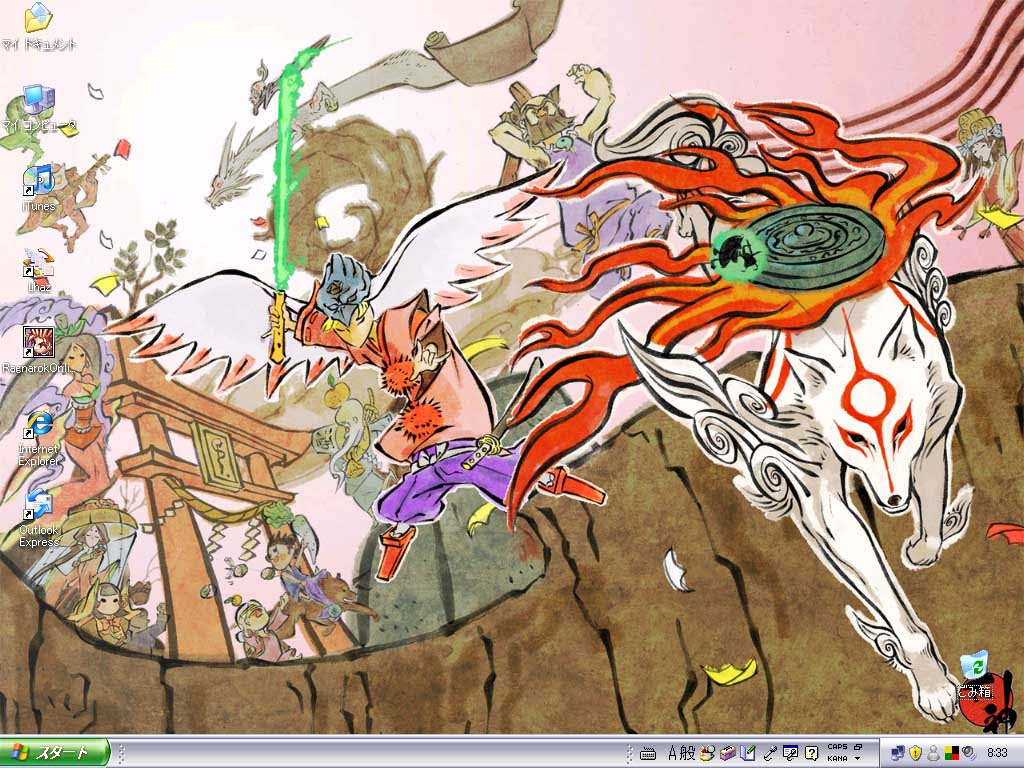Open the IME dictionary tool icon
1024x768 pixels.
(748, 753)
